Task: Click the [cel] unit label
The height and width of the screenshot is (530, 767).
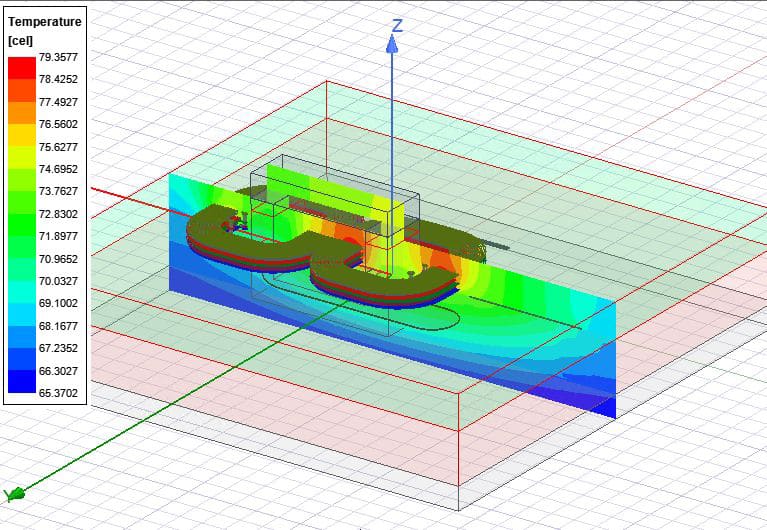Action: point(21,41)
